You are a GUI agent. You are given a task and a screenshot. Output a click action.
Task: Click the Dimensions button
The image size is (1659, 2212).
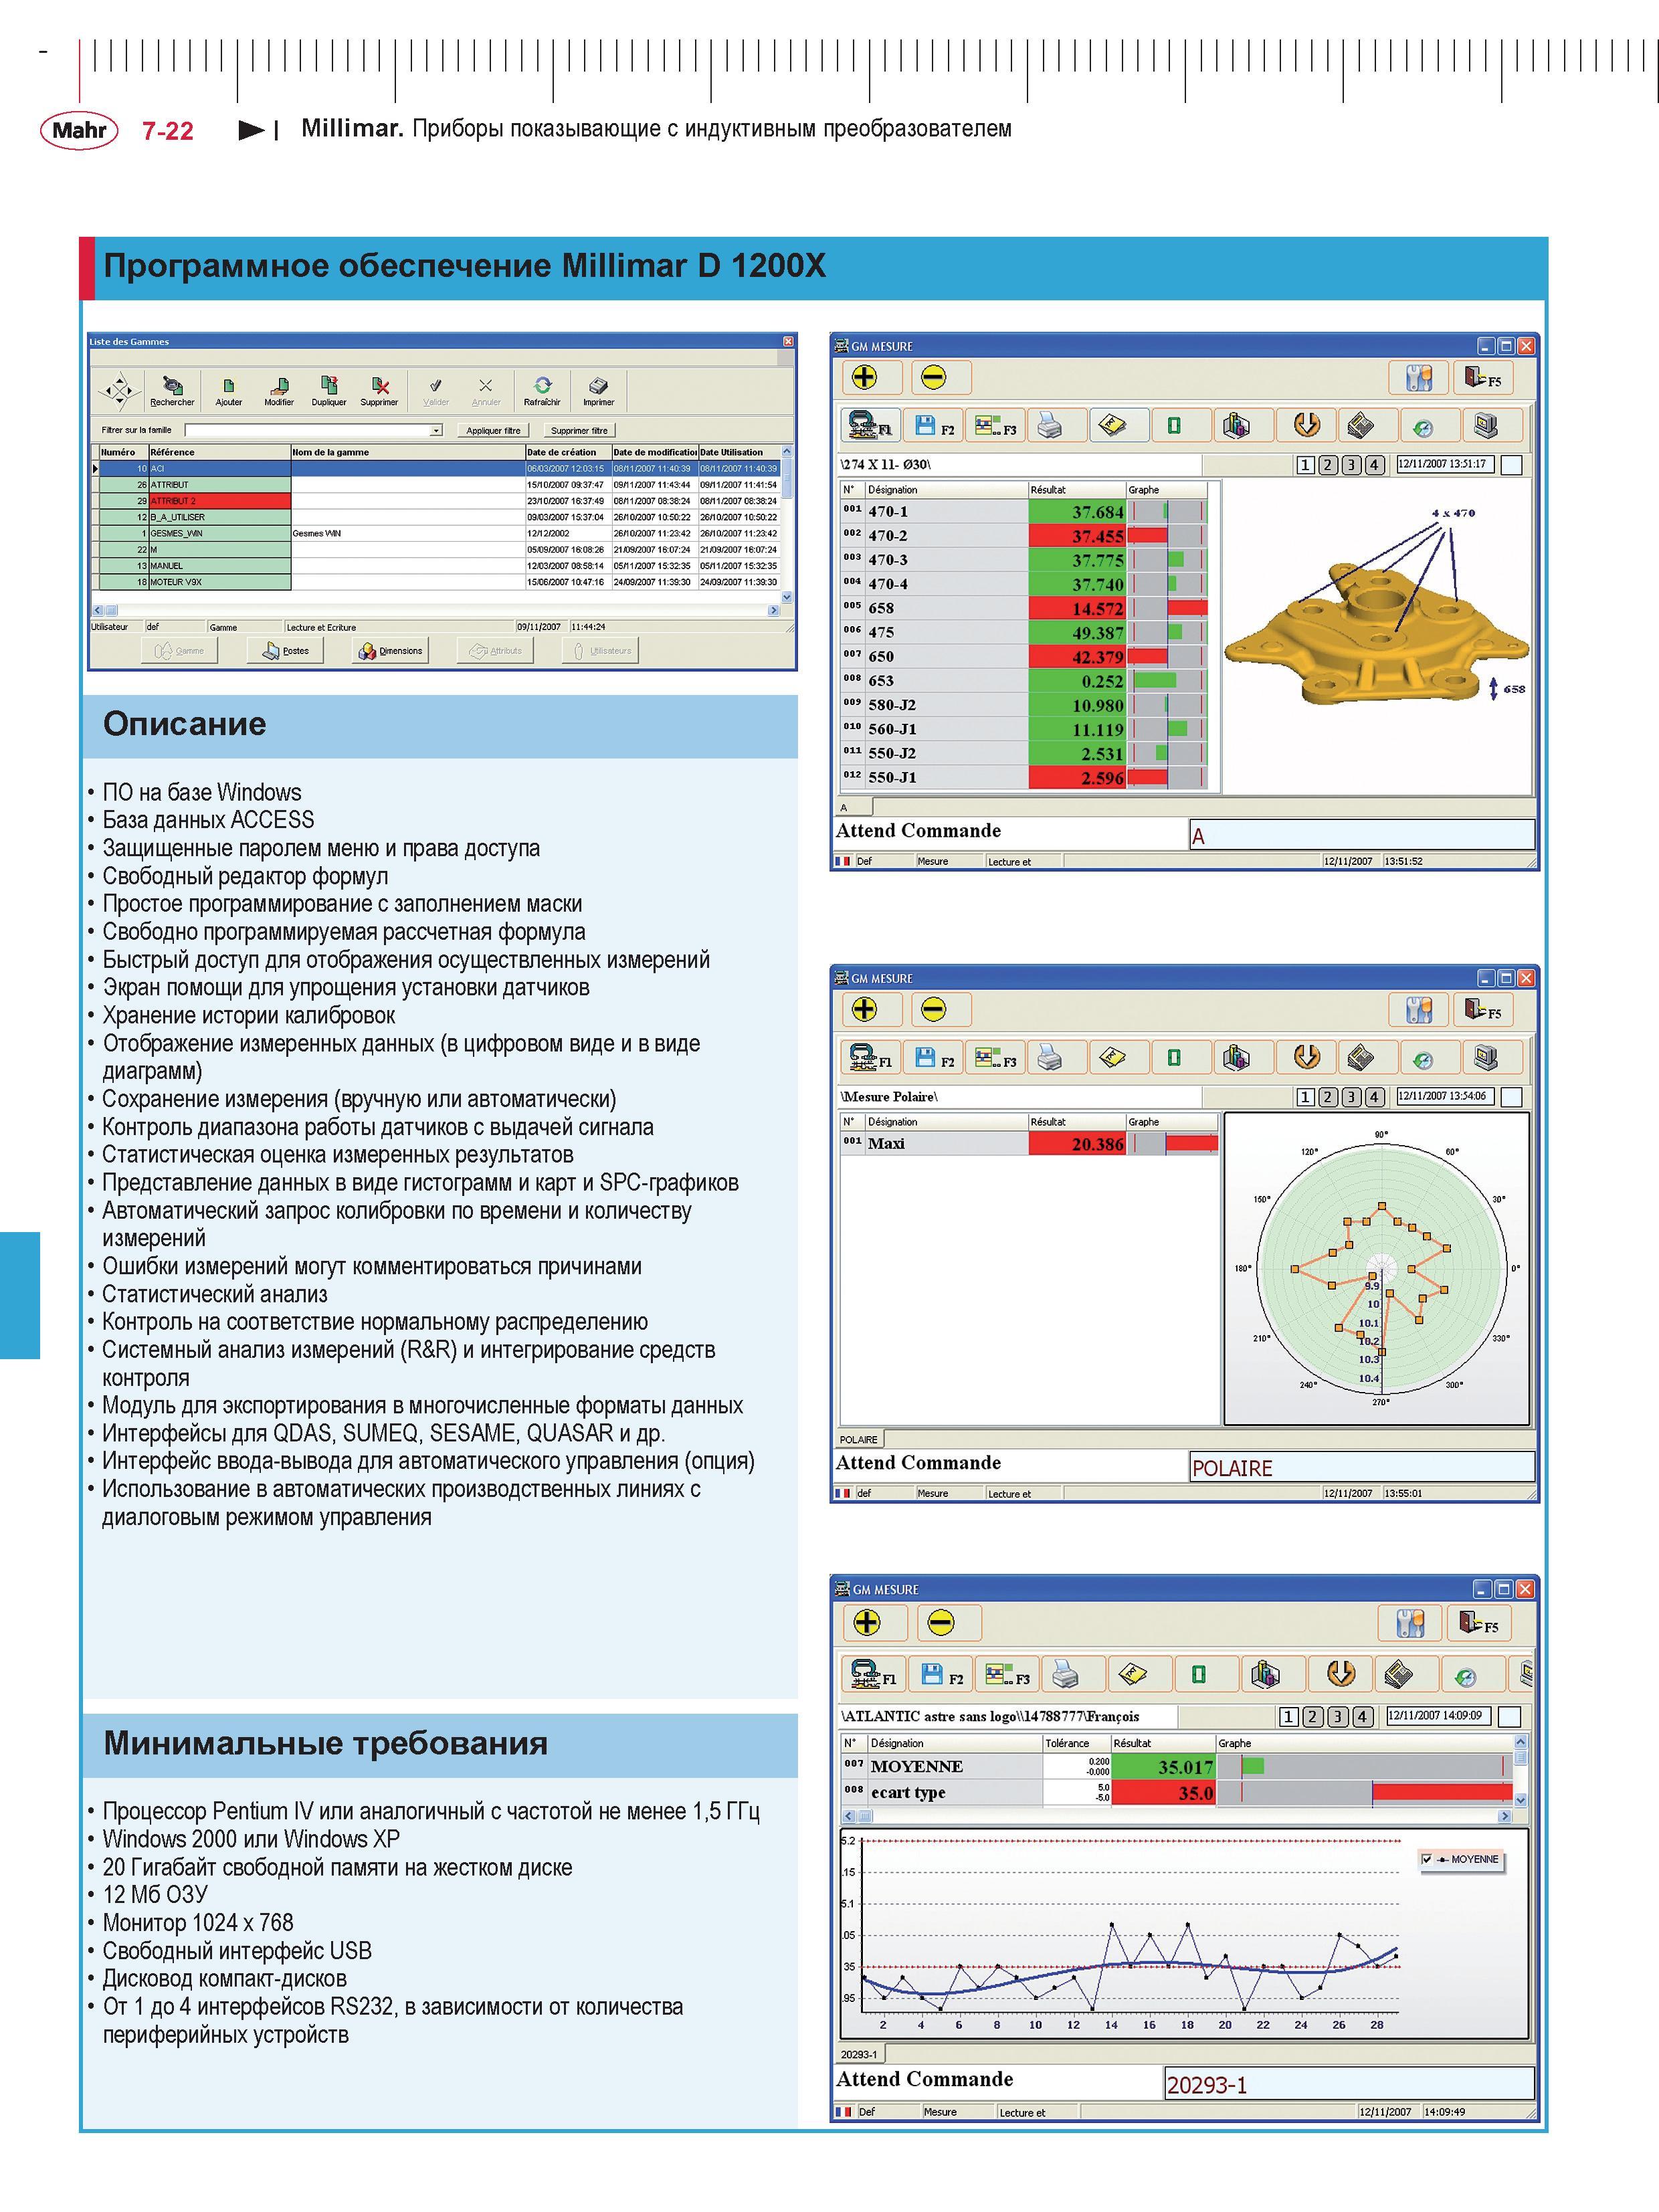pyautogui.click(x=391, y=651)
